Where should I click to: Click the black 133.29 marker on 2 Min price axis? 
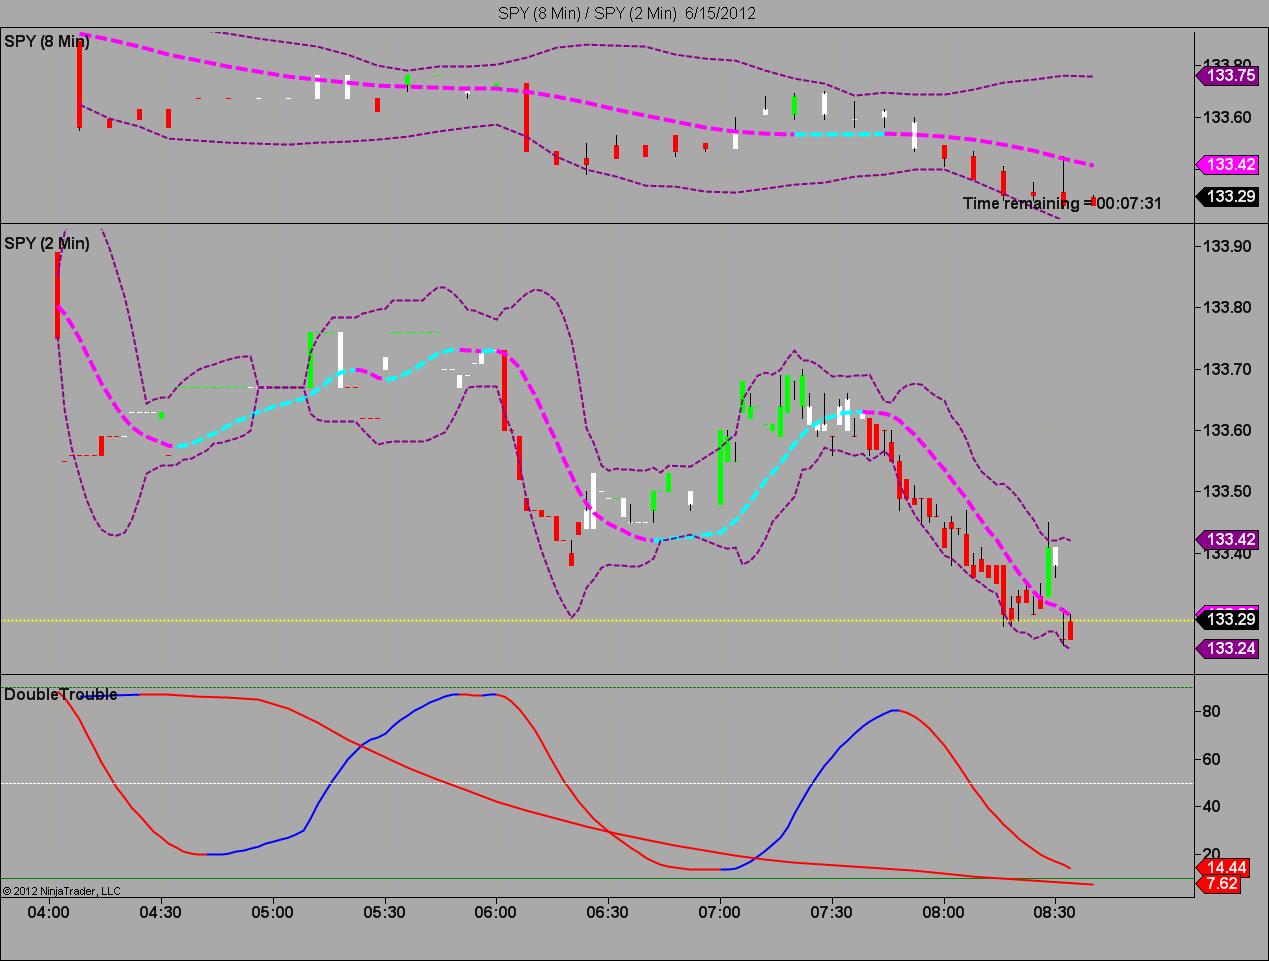[1227, 619]
